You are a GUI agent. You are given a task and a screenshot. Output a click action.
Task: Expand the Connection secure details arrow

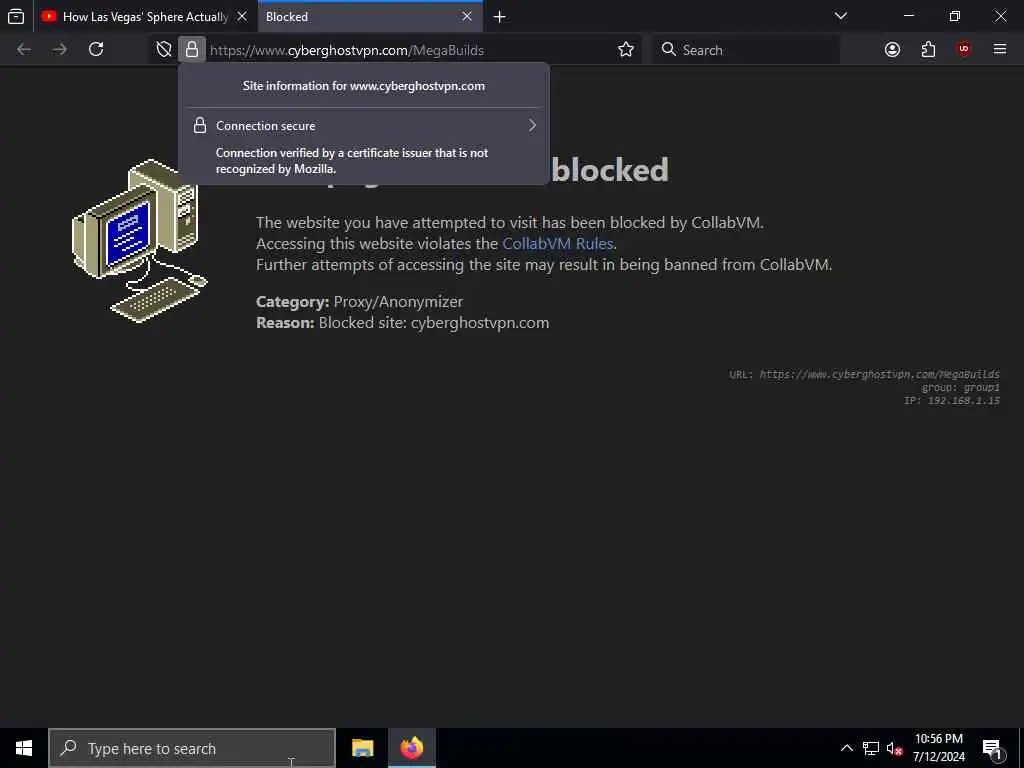click(532, 125)
